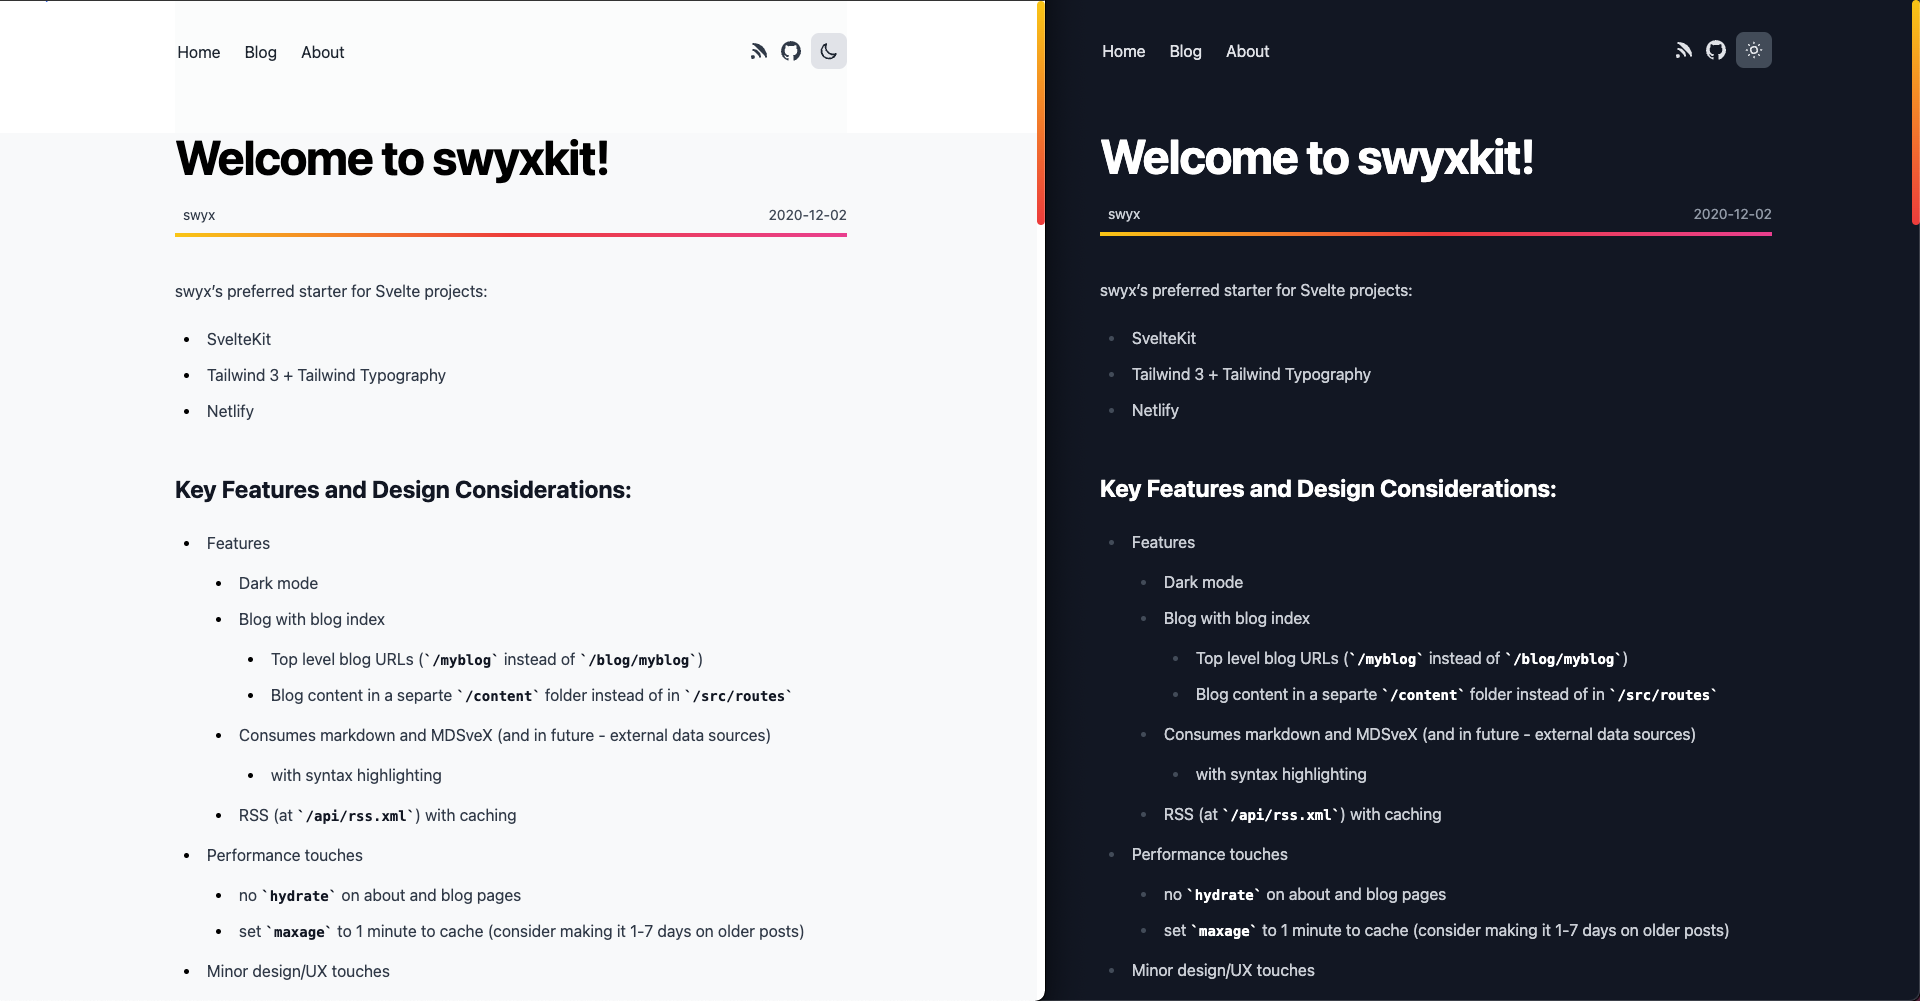Image resolution: width=1920 pixels, height=1001 pixels.
Task: Click "hydrate" code word in dark window
Action: [x=1224, y=895]
